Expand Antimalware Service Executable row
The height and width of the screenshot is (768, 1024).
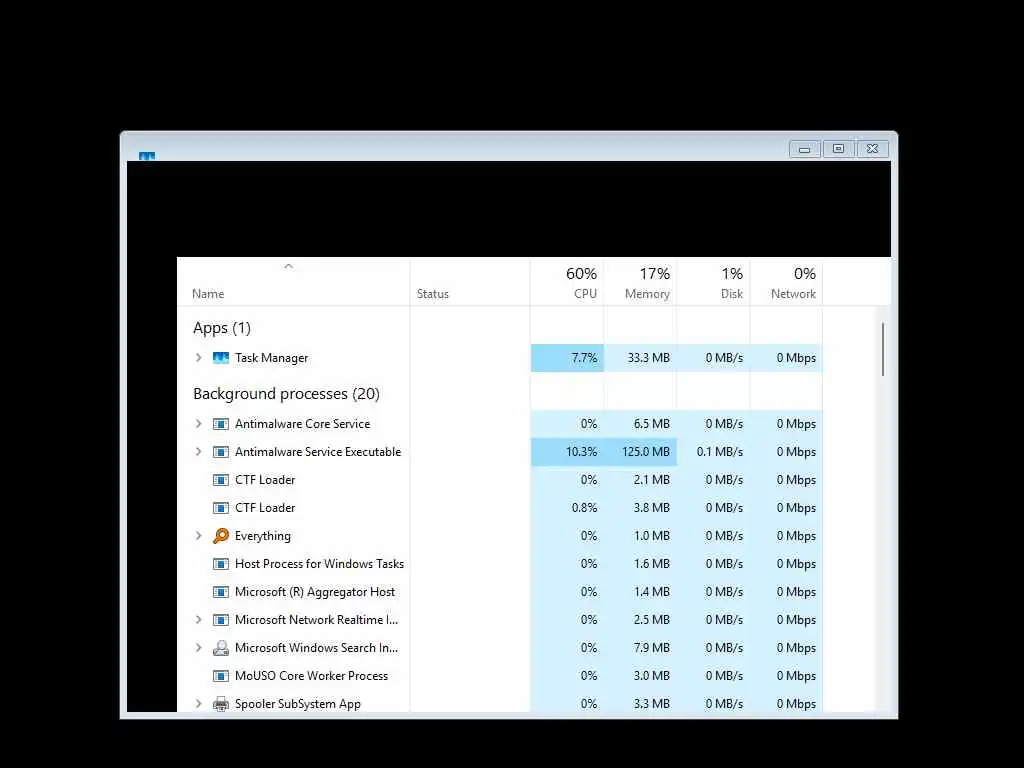(x=199, y=452)
